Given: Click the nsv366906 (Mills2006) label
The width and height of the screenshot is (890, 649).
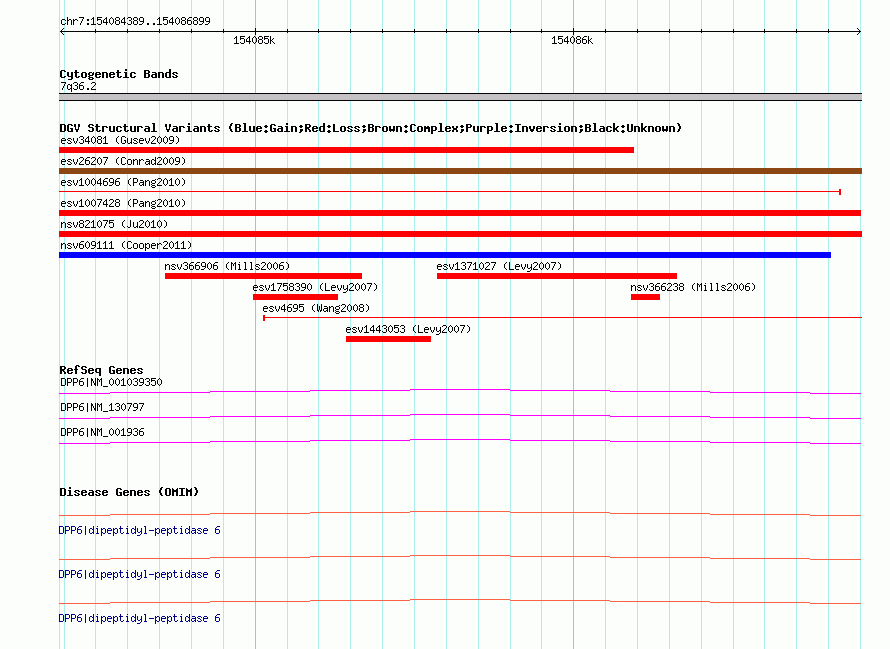Looking at the screenshot, I should coord(227,266).
